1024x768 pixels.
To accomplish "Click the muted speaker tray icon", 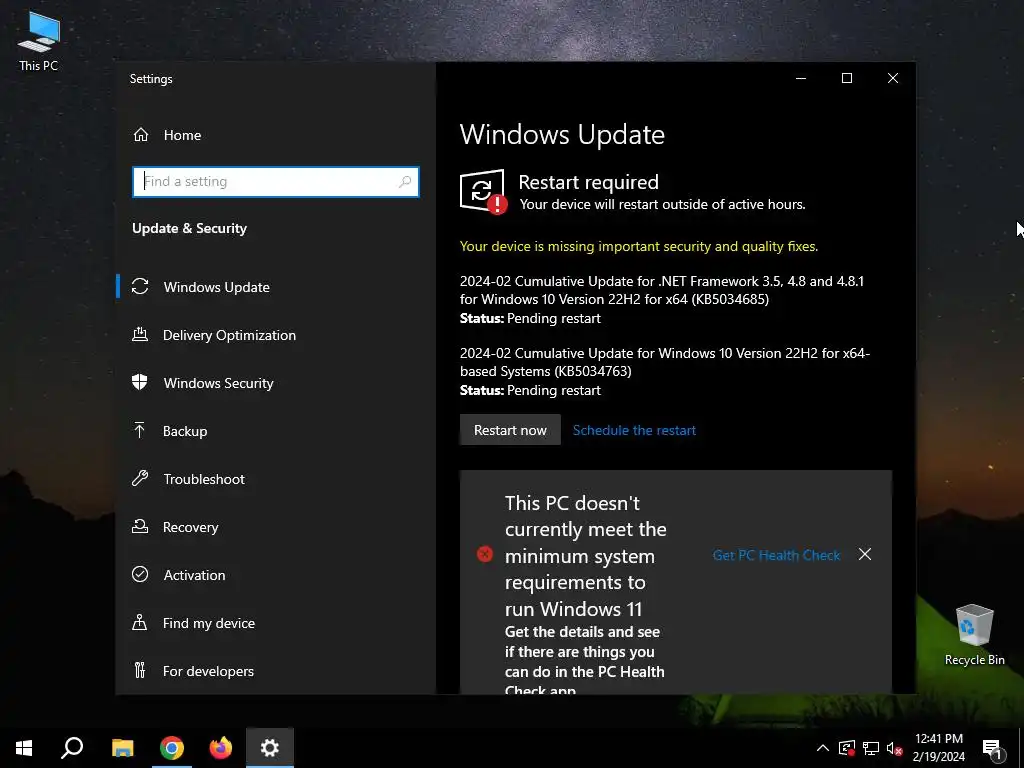I will coord(894,748).
